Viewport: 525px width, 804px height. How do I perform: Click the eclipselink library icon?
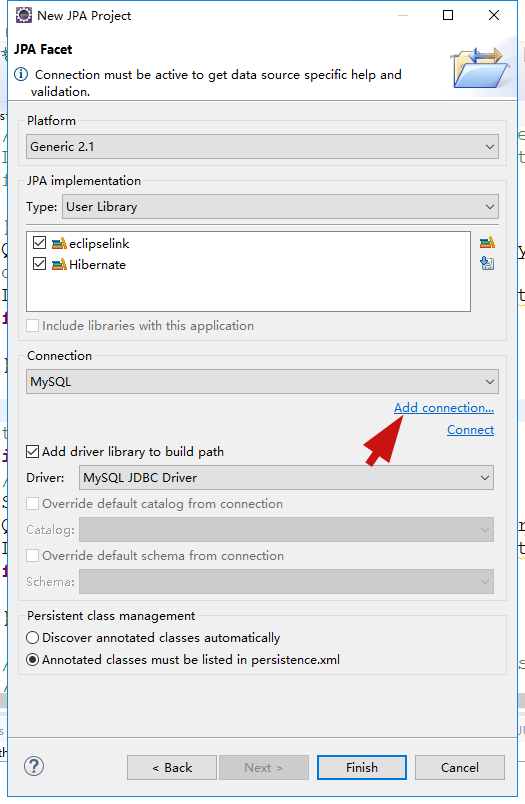click(x=59, y=243)
